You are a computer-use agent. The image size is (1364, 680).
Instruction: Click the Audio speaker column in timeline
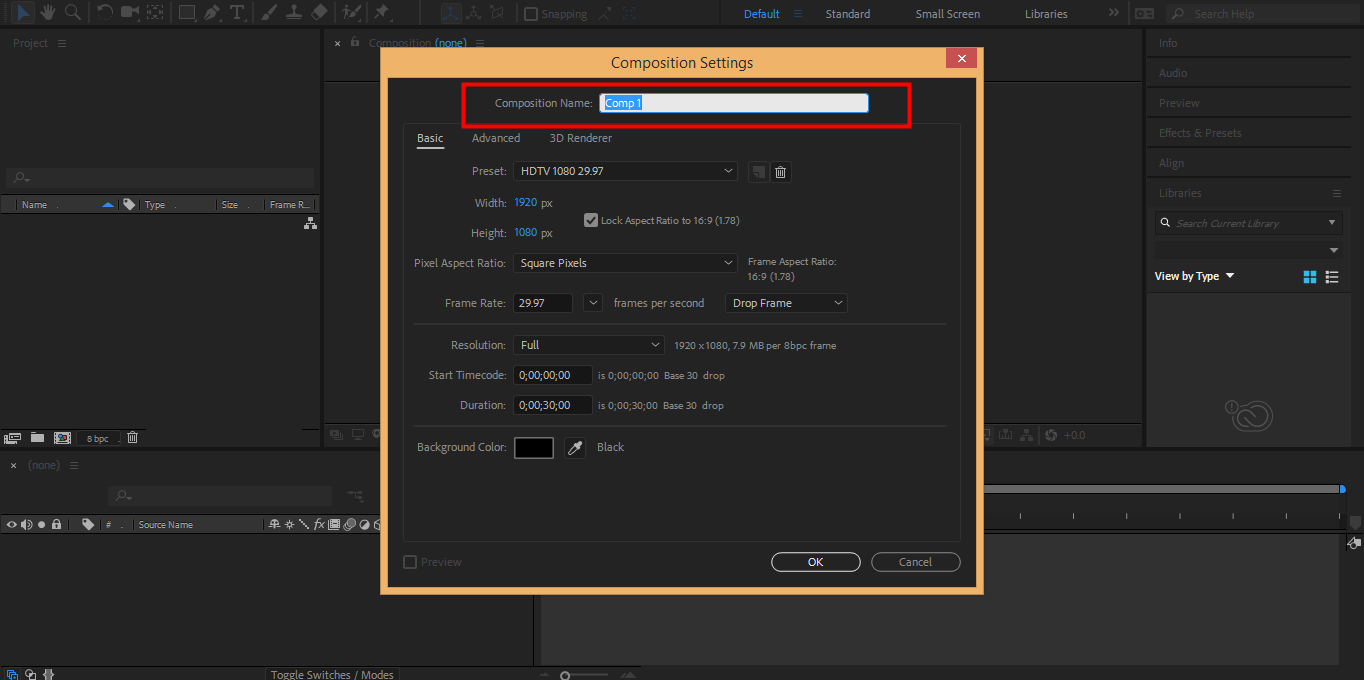[27, 524]
